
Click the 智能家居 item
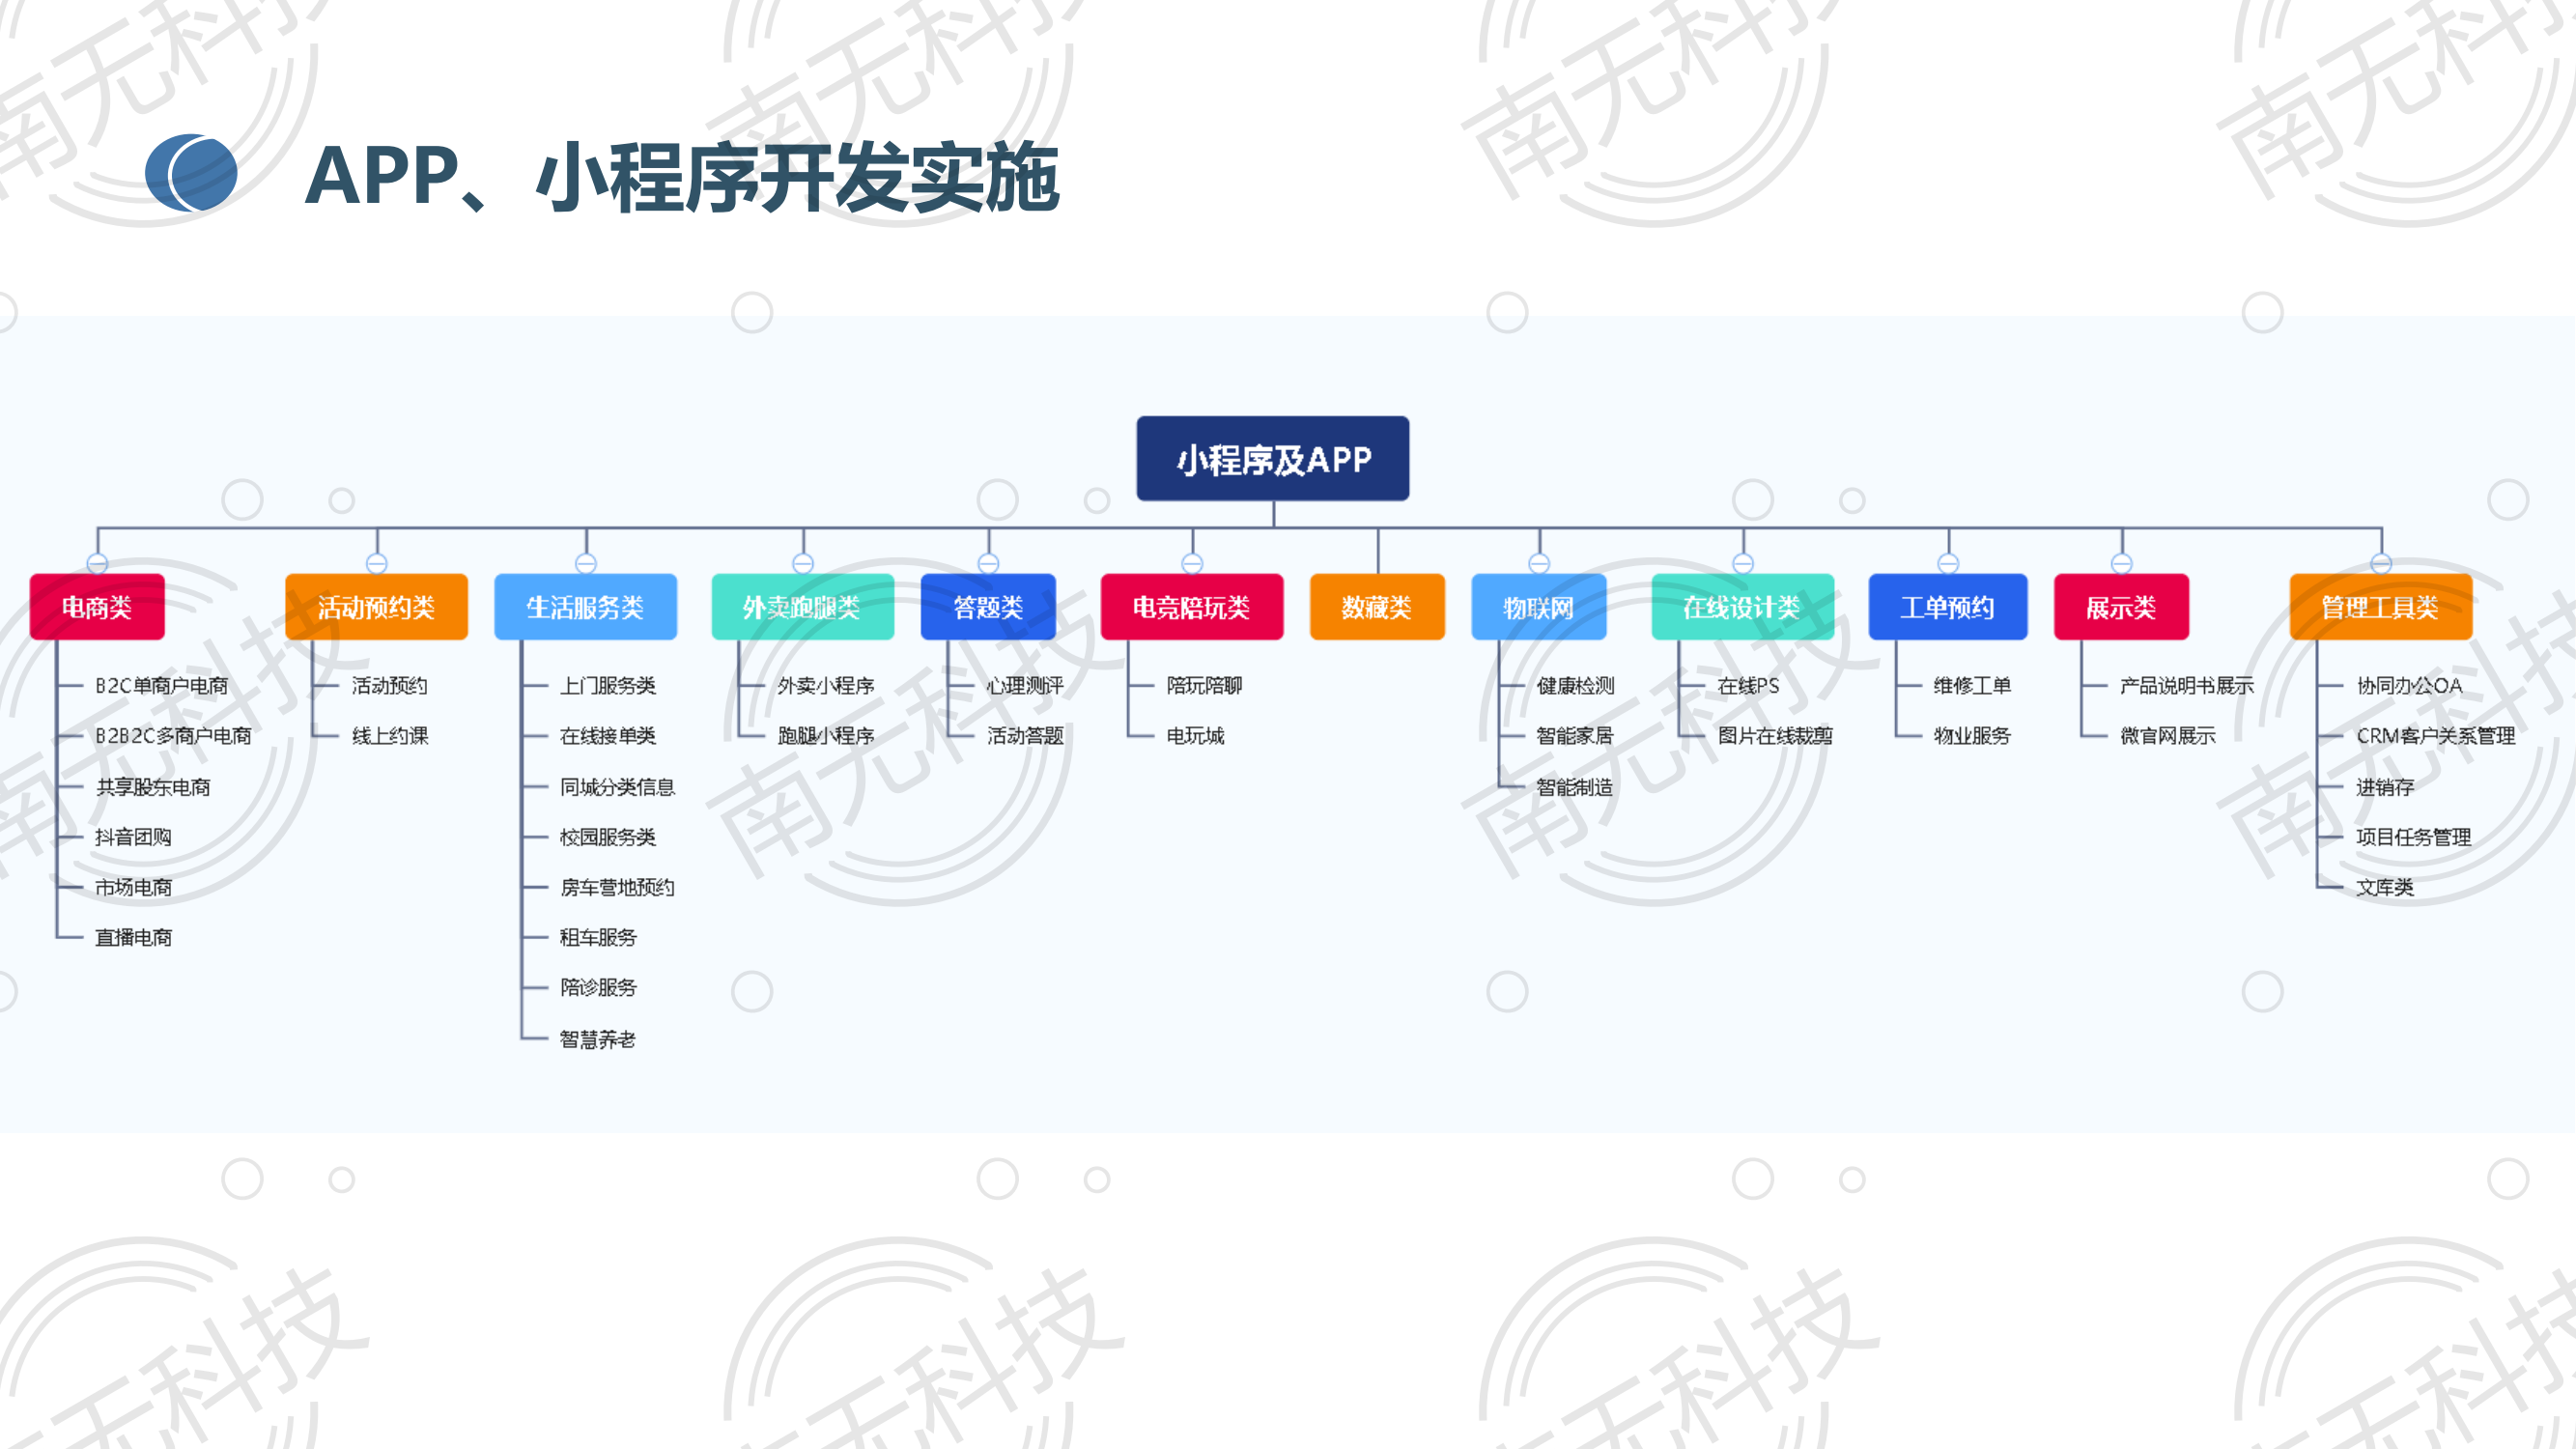[1575, 736]
